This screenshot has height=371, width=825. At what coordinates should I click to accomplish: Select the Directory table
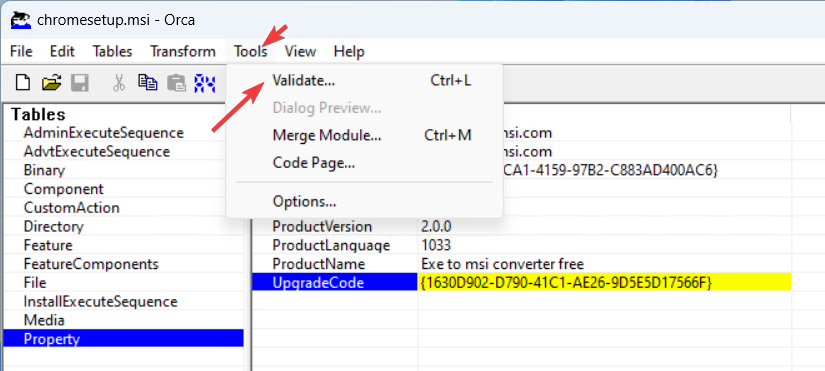click(53, 227)
